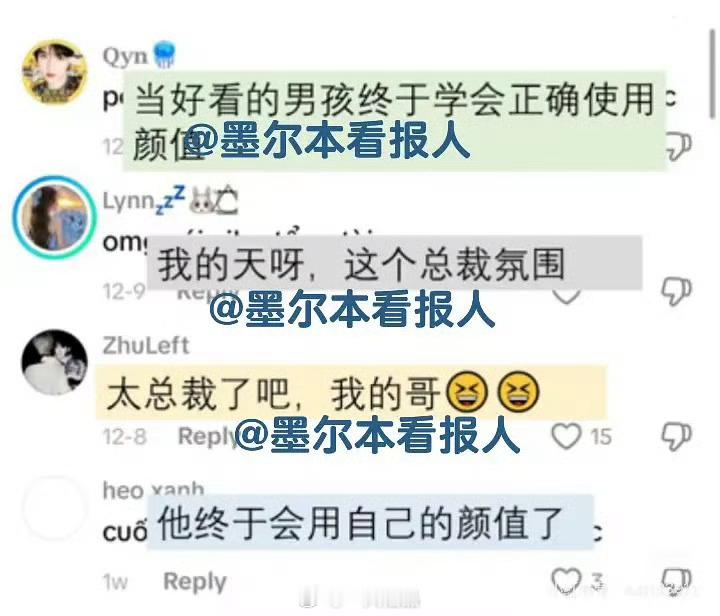Open Lynn's teal-ringed profile picture

click(x=54, y=217)
